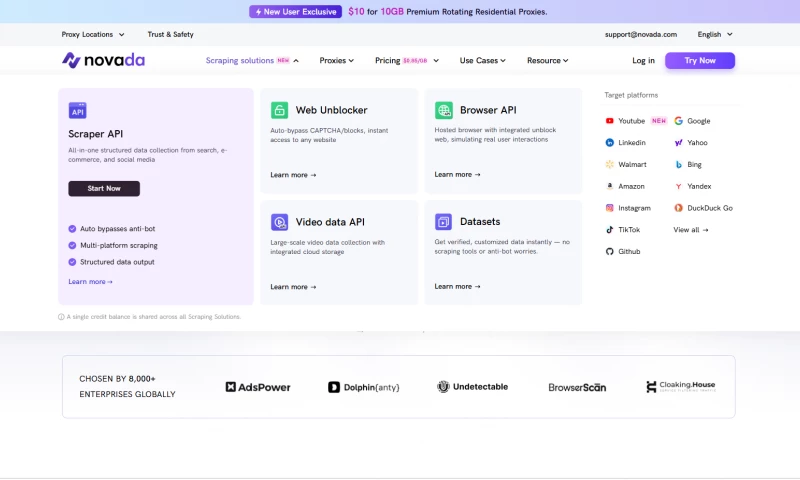This screenshot has height=480, width=800.
Task: Click the info icon beside credit balance note
Action: 61,317
